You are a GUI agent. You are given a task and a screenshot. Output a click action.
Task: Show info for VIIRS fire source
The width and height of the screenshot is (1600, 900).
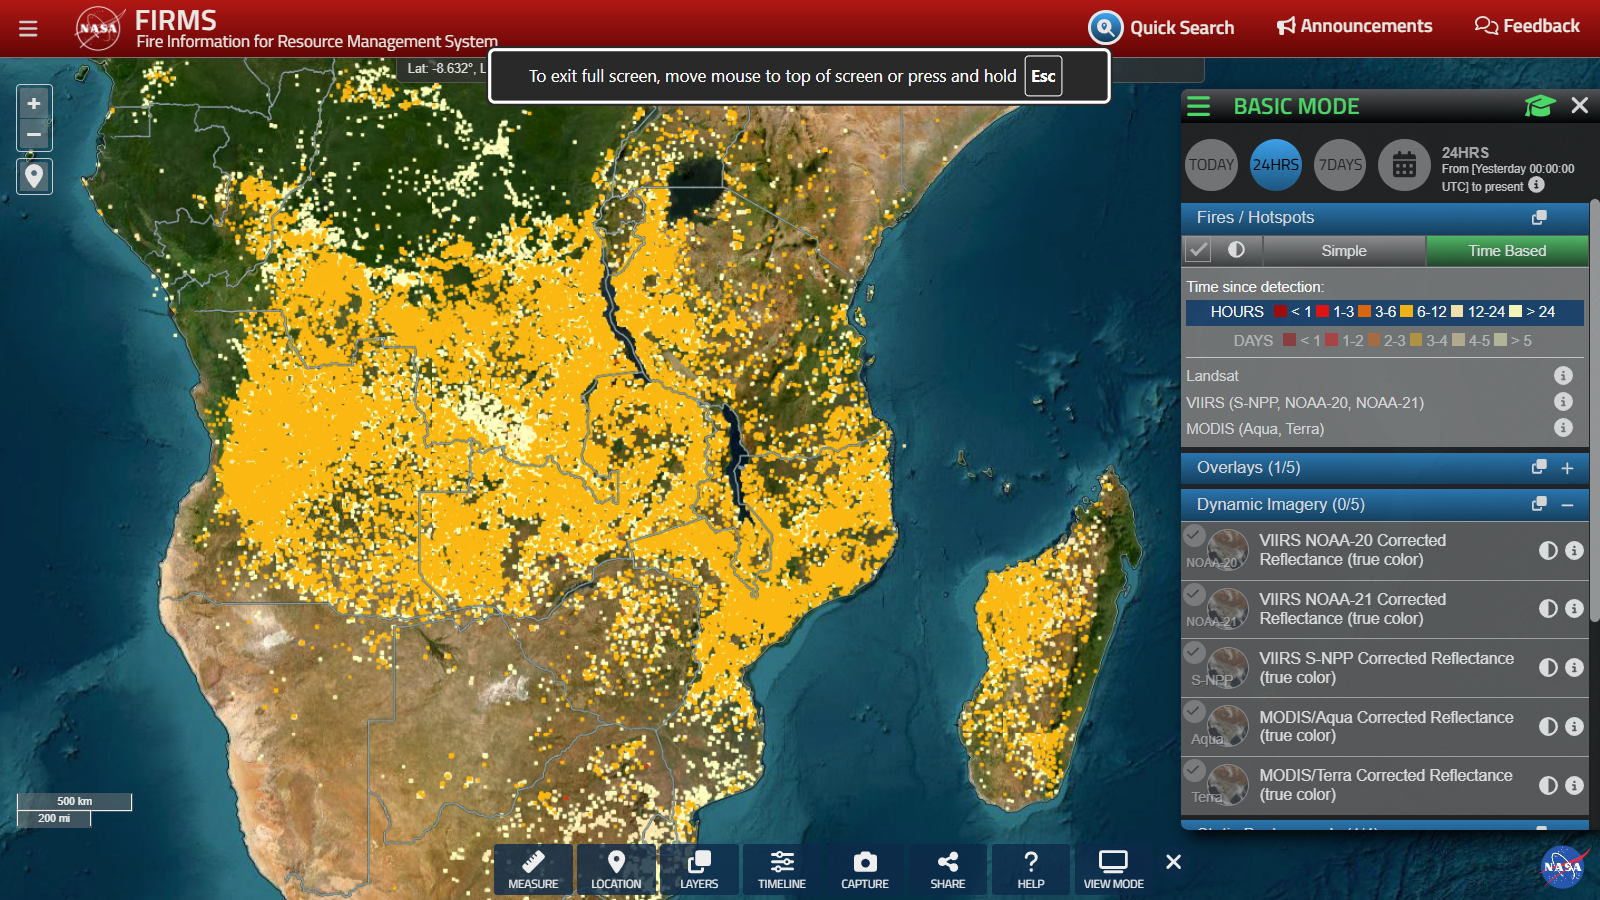point(1563,402)
